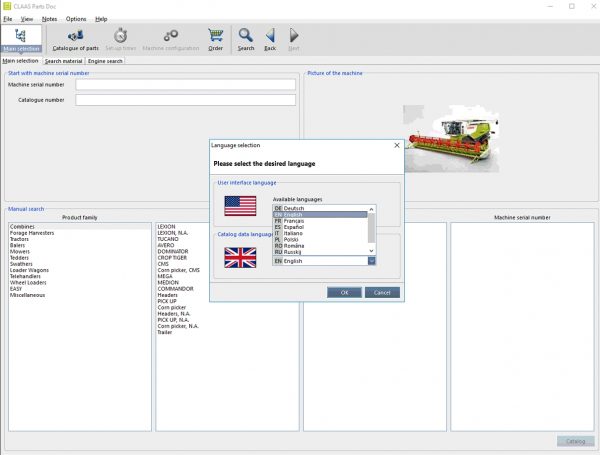The width and height of the screenshot is (600, 455).
Task: Select DOMINATOR in the model list
Action: point(173,251)
